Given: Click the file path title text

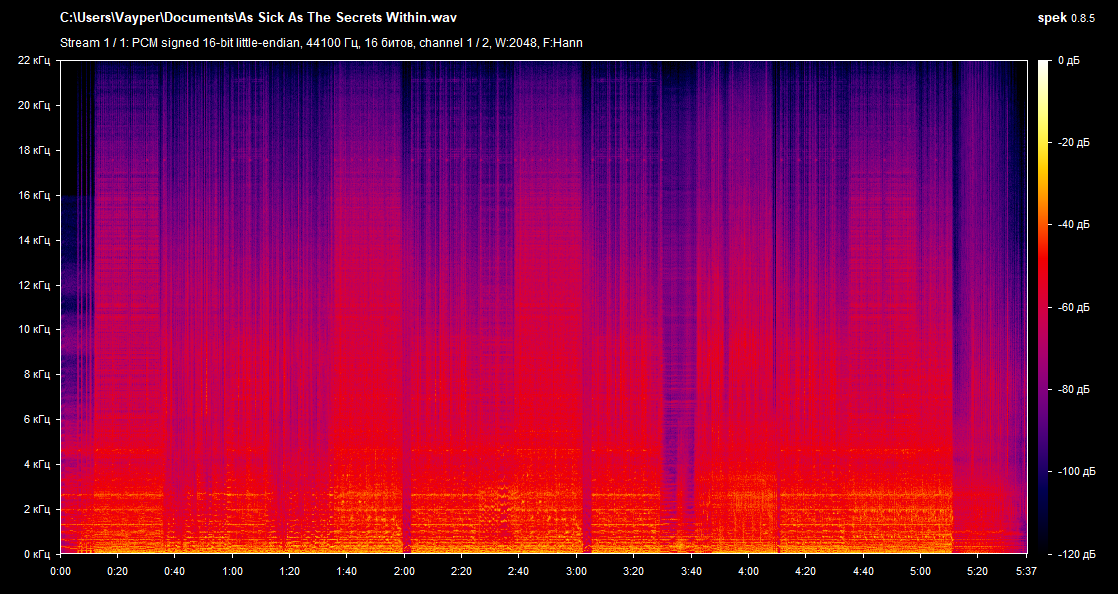Looking at the screenshot, I should click(258, 18).
